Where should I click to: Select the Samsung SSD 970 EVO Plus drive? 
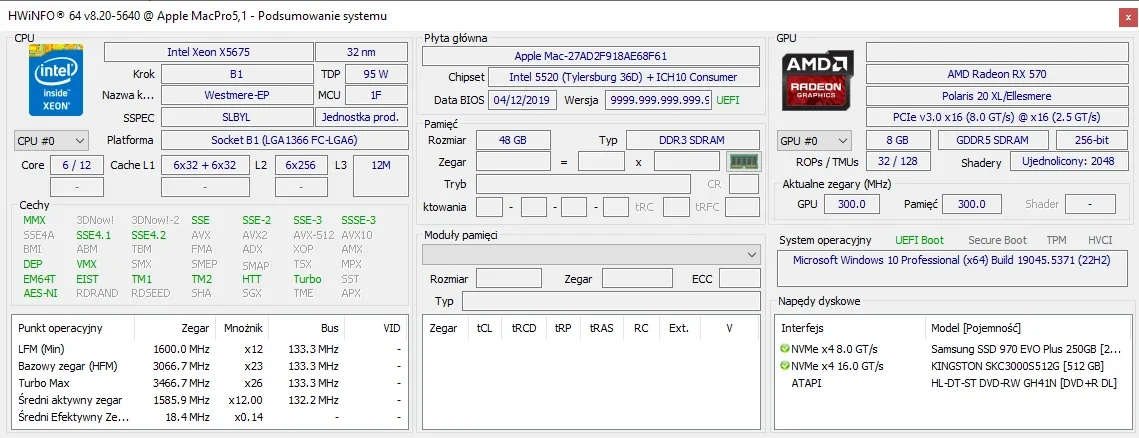pyautogui.click(x=952, y=349)
